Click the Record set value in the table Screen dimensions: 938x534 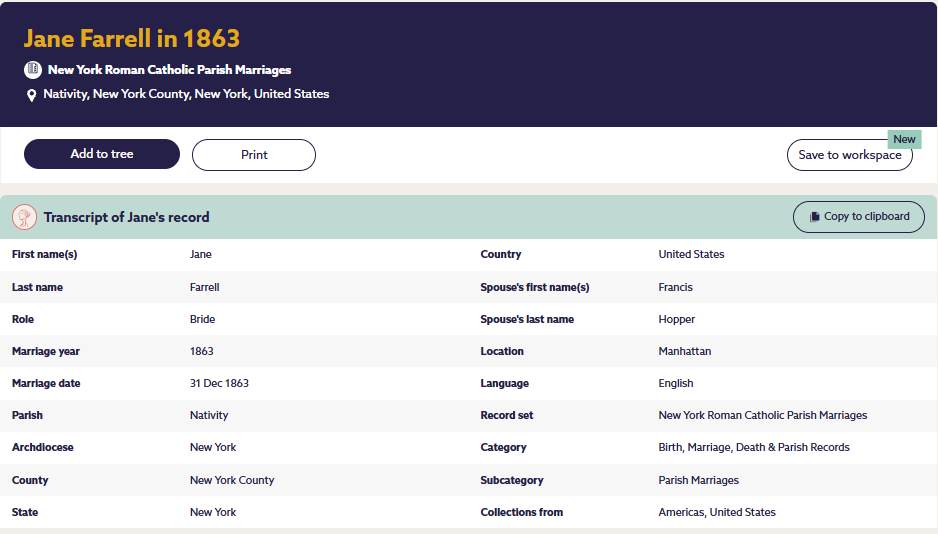point(763,415)
